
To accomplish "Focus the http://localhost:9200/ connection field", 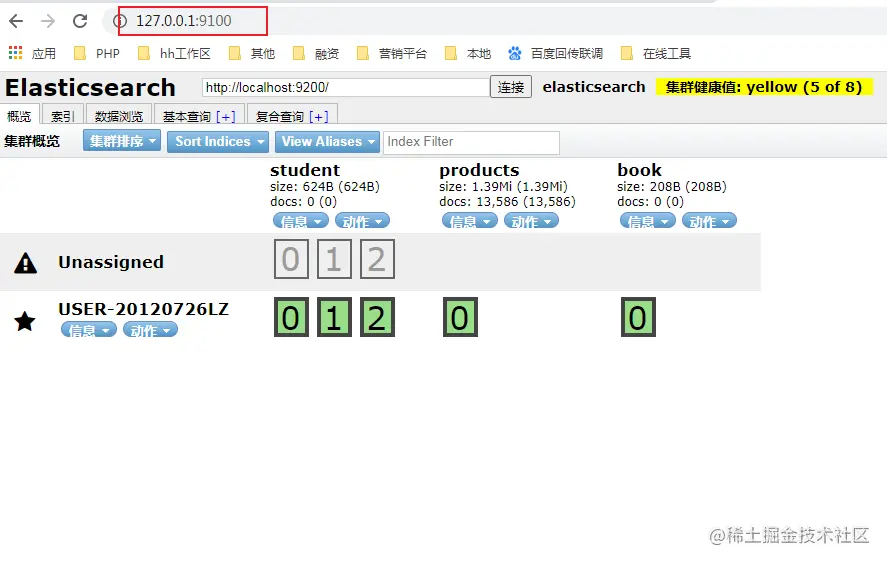I will (x=345, y=87).
